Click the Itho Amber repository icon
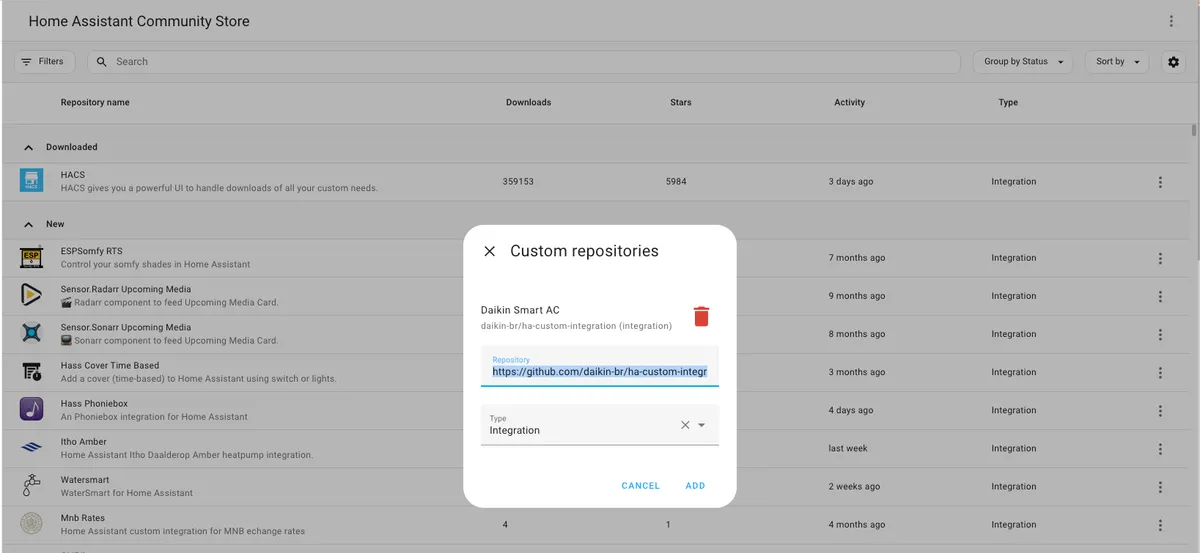The image size is (1200, 553). click(x=32, y=447)
